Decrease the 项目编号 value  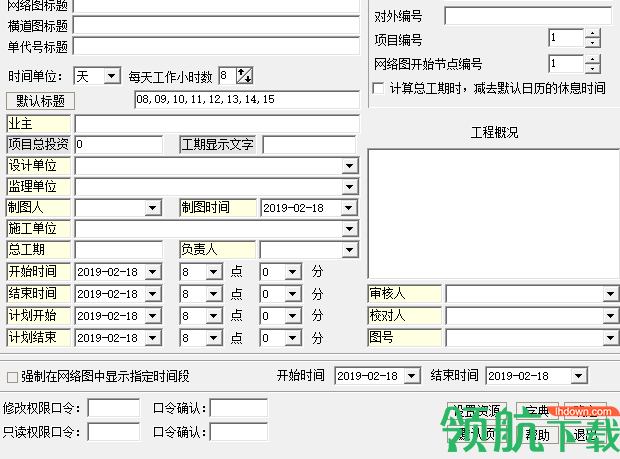click(592, 43)
